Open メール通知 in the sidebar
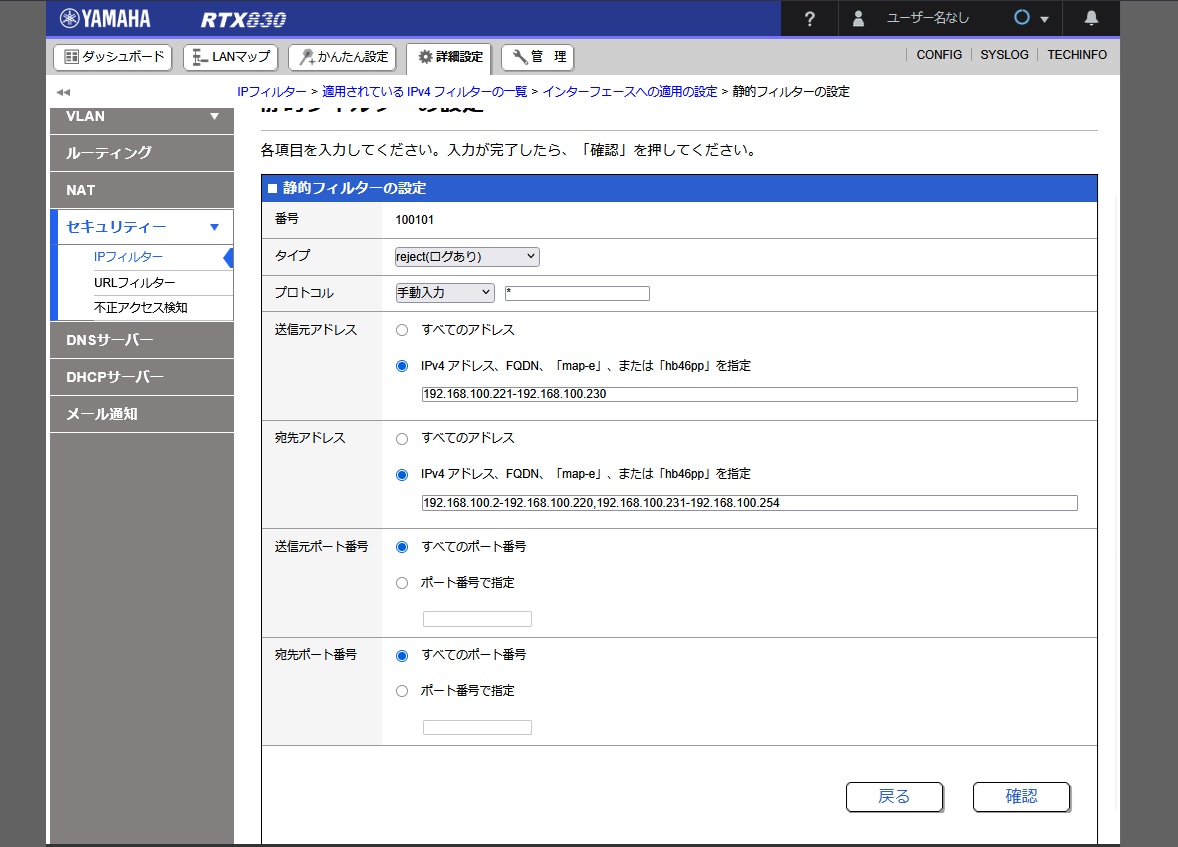The width and height of the screenshot is (1178, 847). click(142, 414)
